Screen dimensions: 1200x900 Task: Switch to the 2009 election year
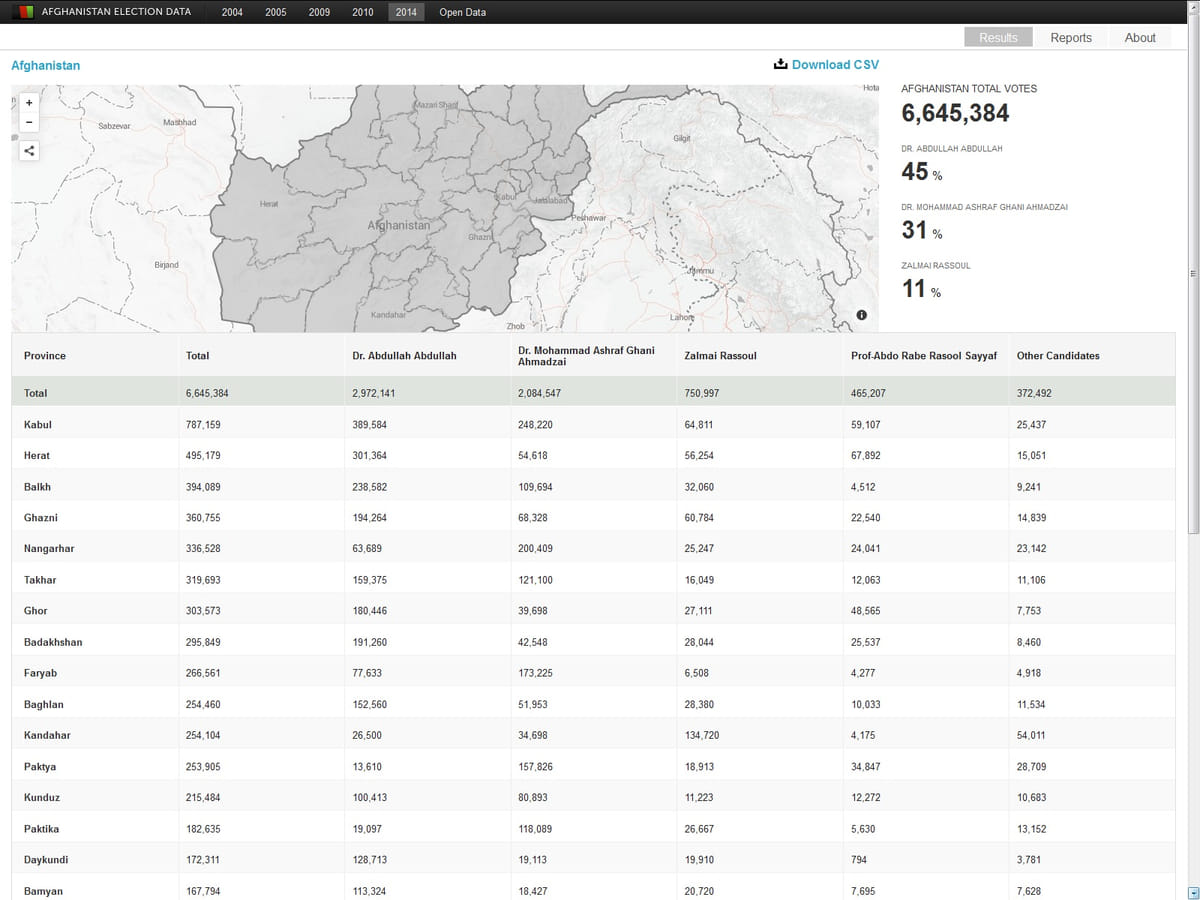click(x=319, y=12)
